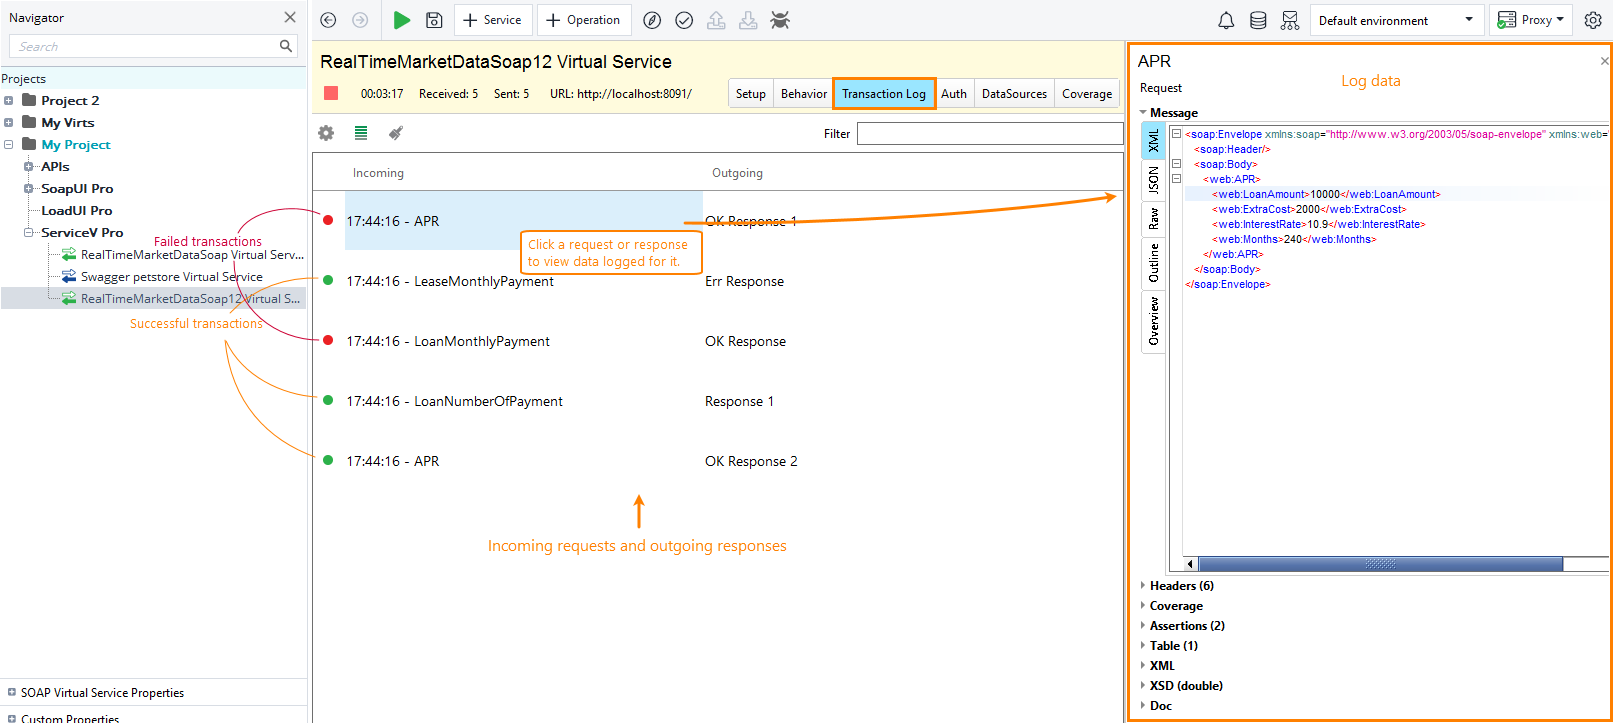
Task: Expand the SoapUI Pro node
Action: (x=29, y=188)
